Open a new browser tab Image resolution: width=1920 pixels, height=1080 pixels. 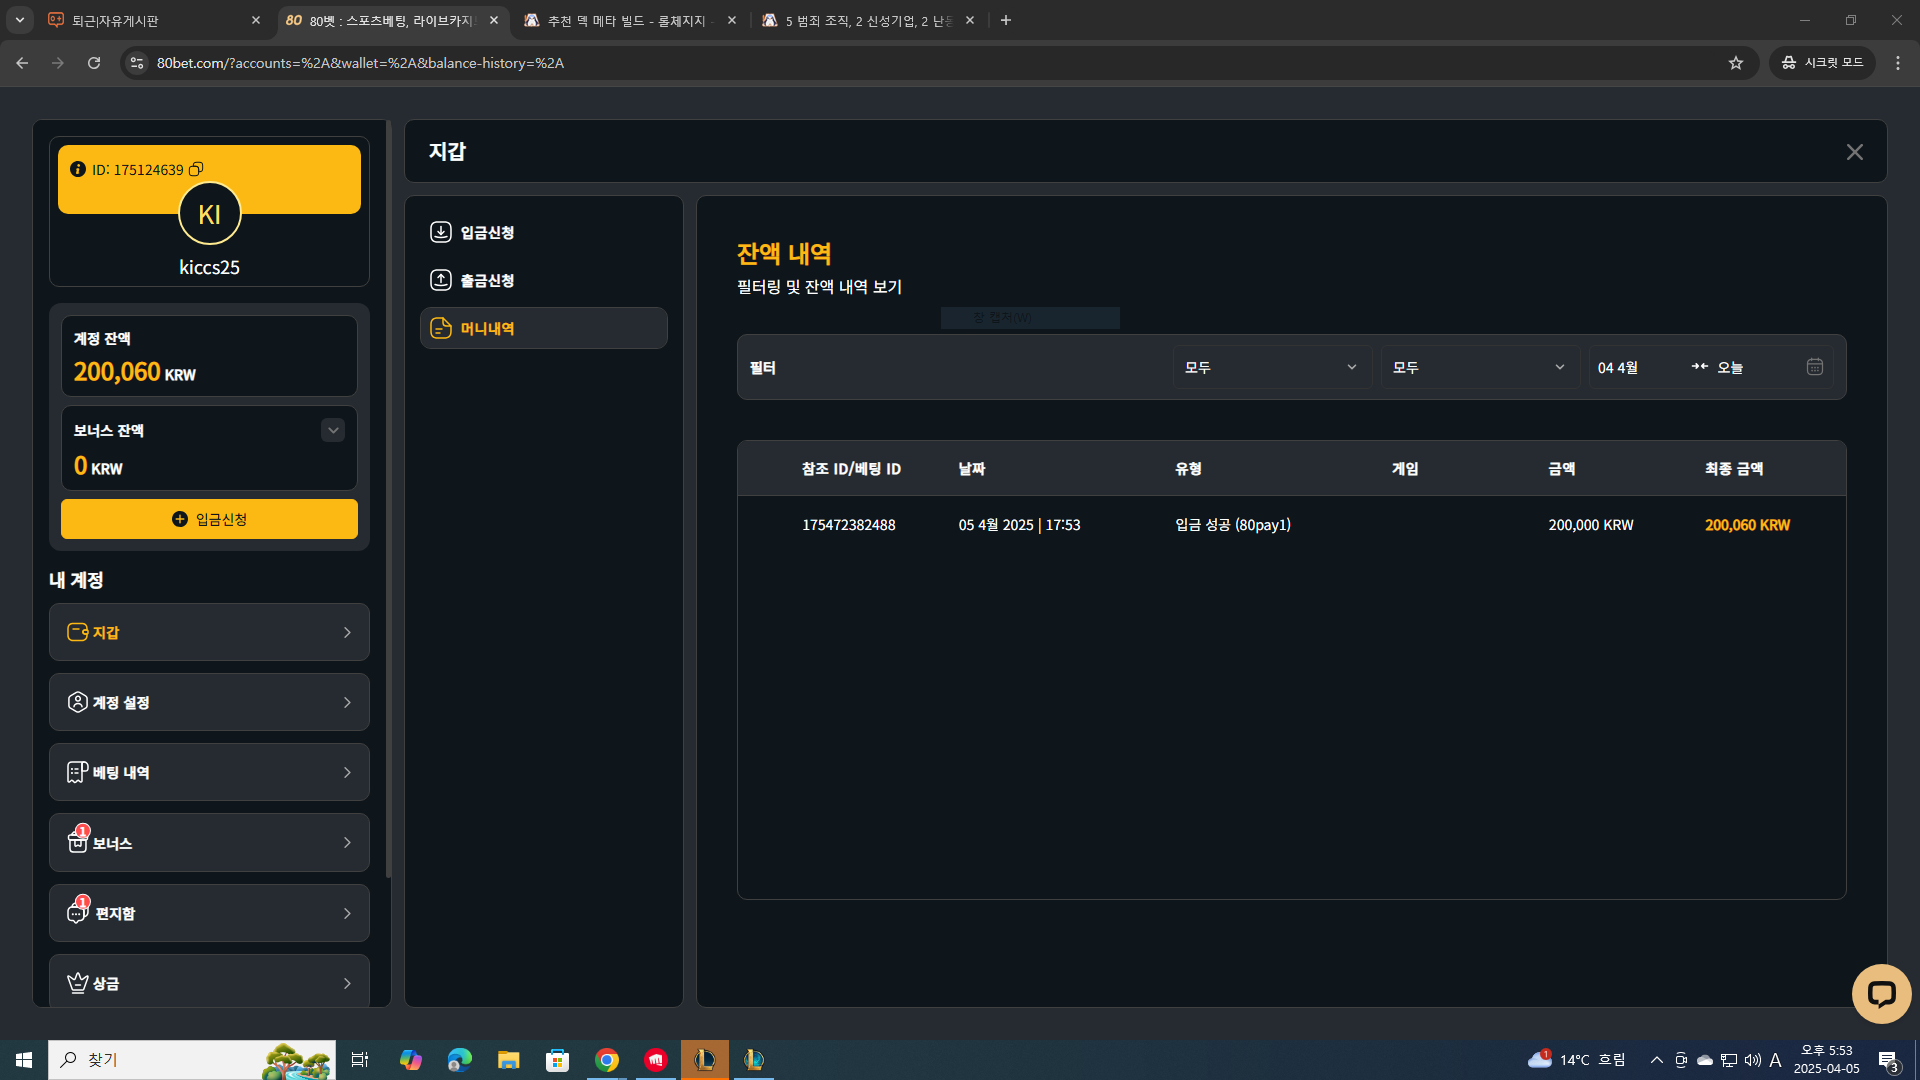tap(1005, 20)
